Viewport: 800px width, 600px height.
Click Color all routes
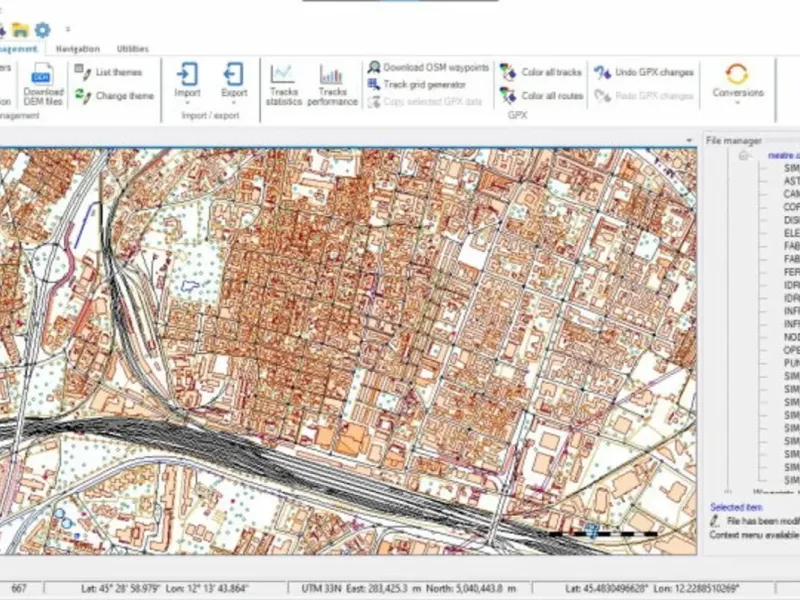pos(541,95)
